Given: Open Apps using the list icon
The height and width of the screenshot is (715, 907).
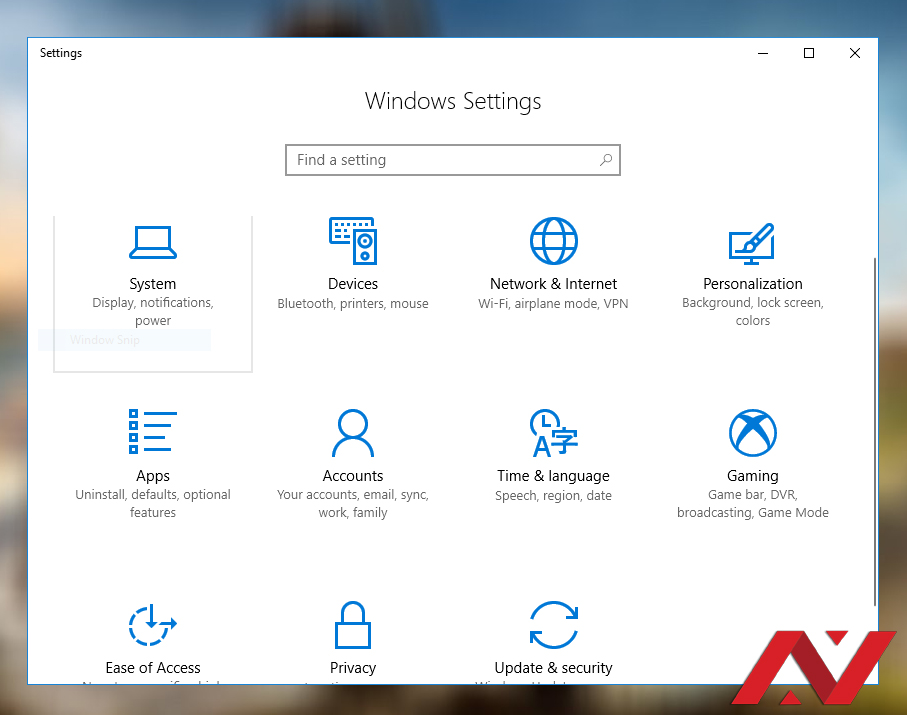Looking at the screenshot, I should coord(153,432).
